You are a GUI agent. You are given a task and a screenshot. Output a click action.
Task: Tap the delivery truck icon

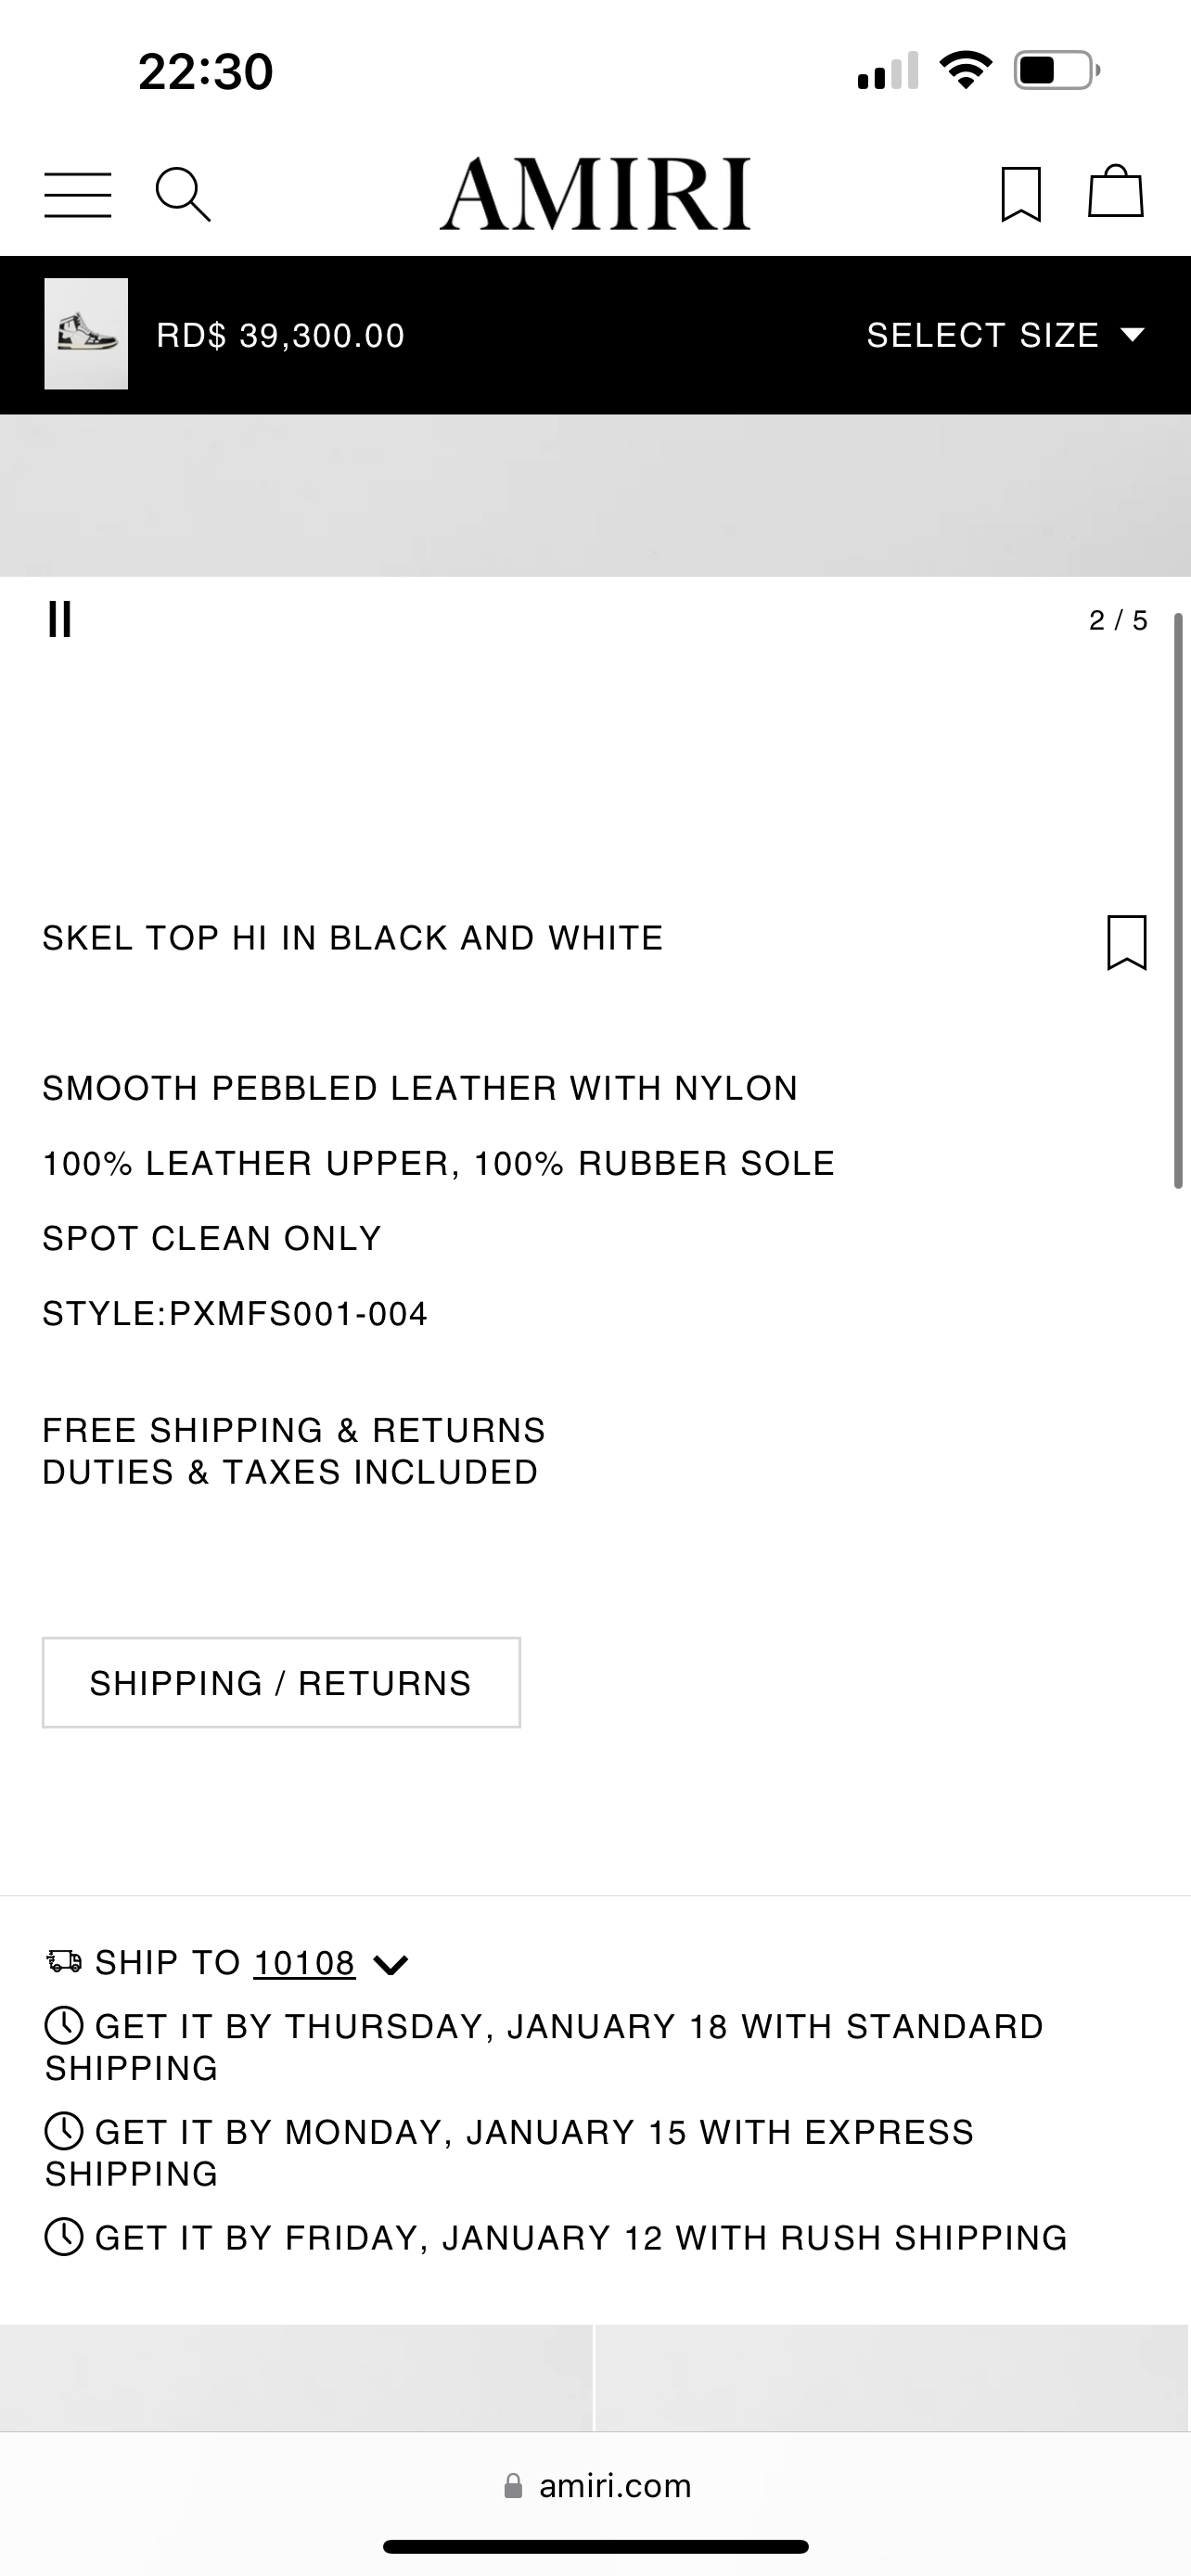pyautogui.click(x=64, y=1962)
